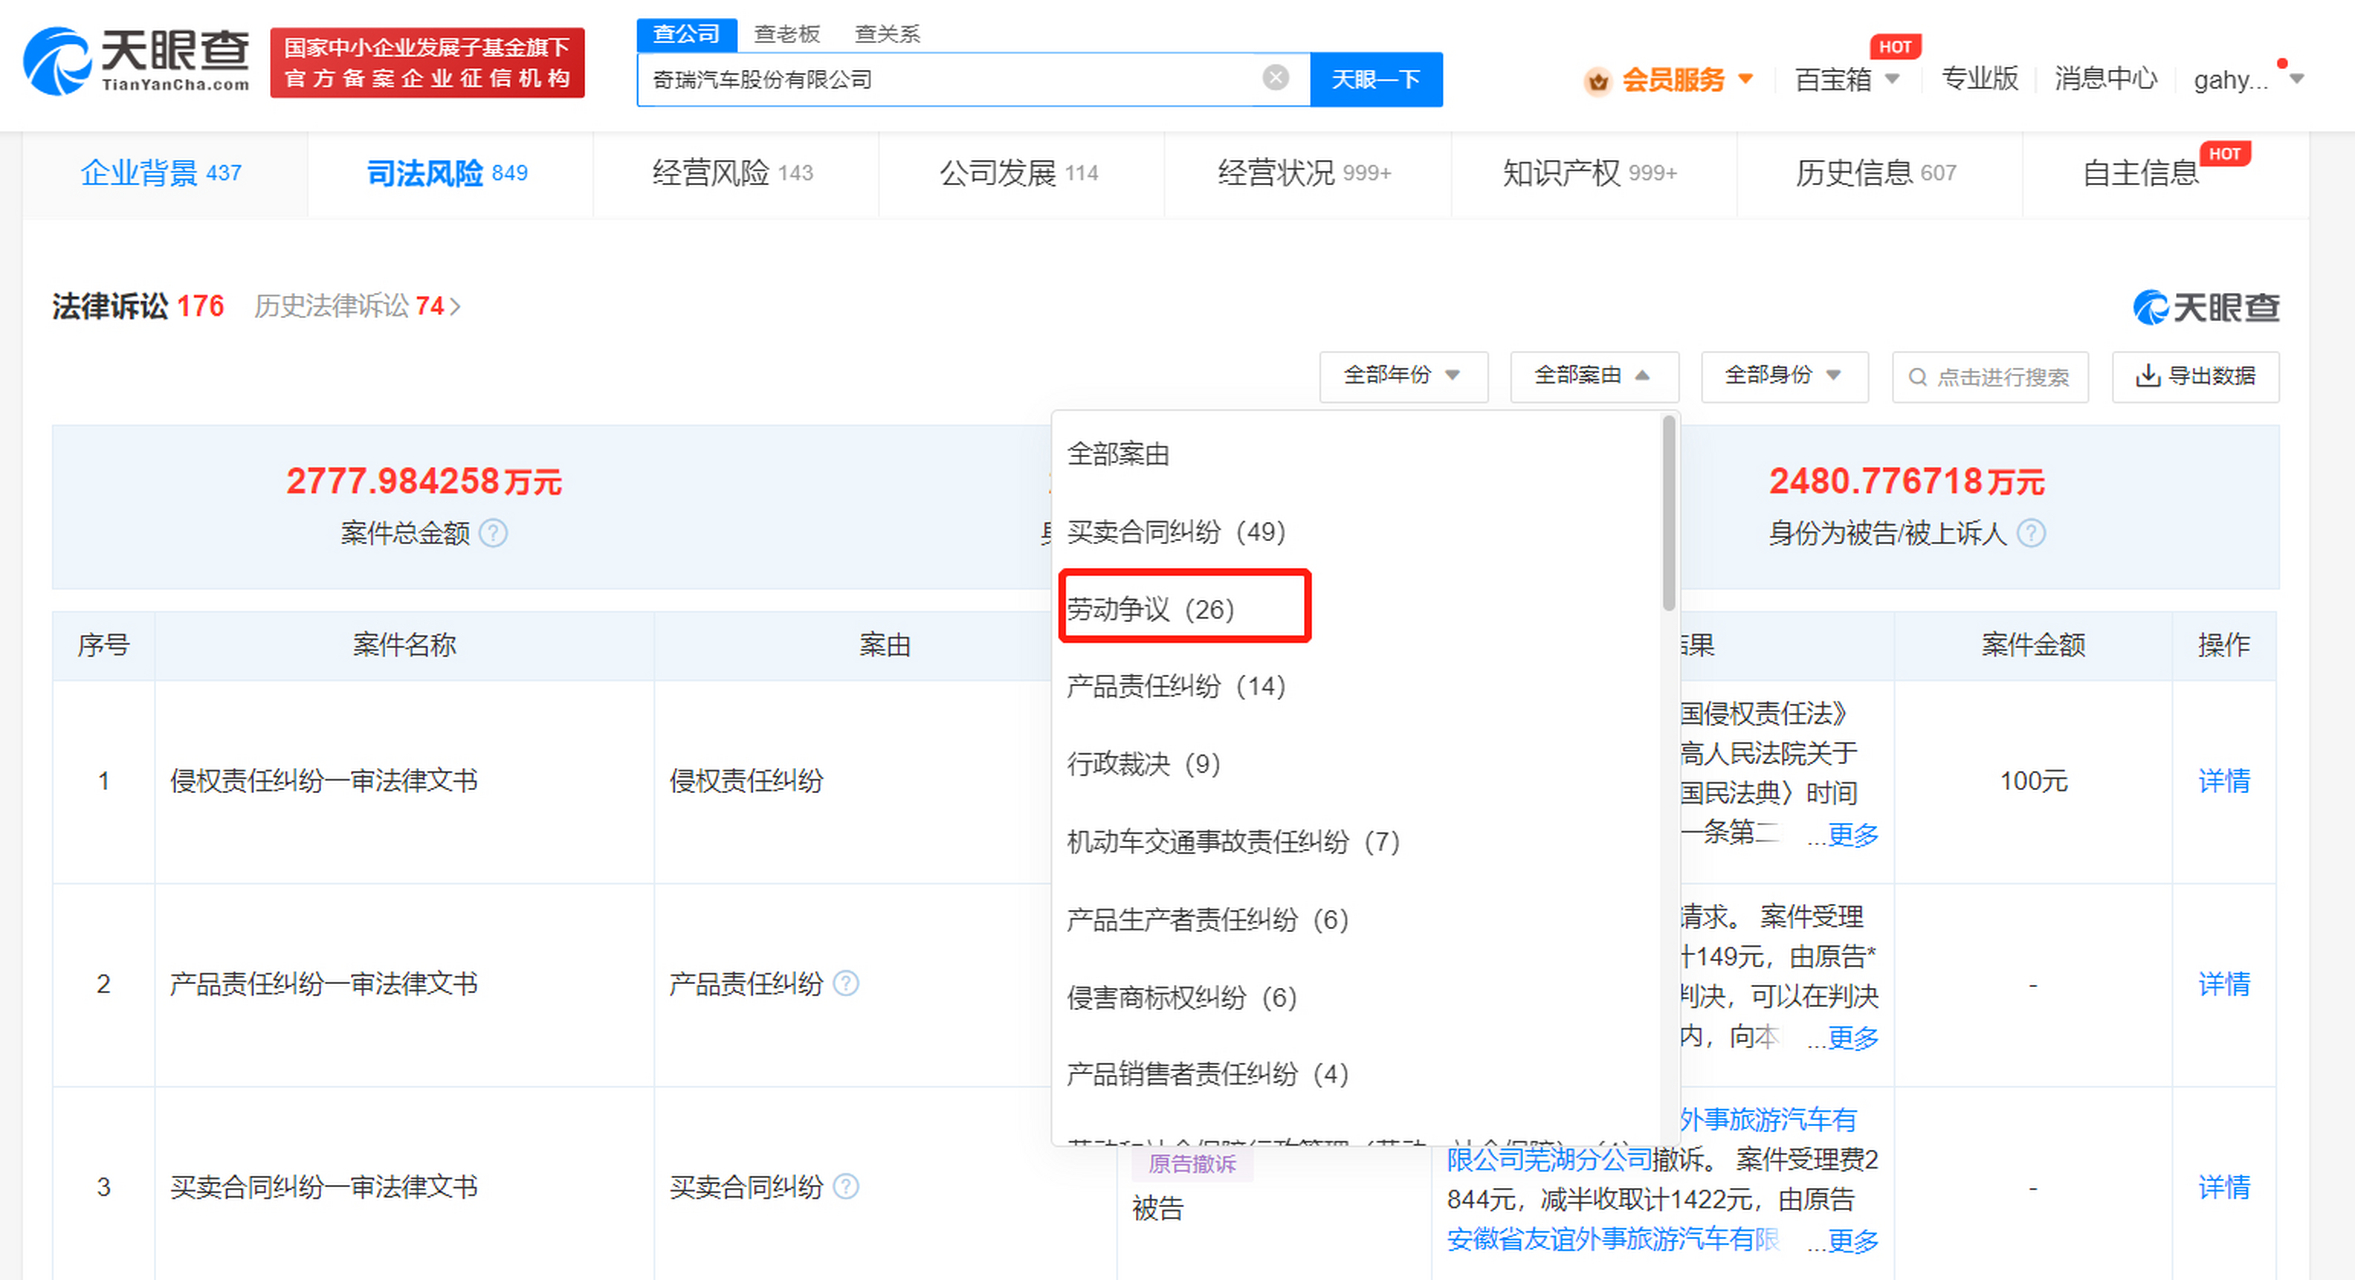
Task: Expand 更多 in row 3 result text
Action: pos(1853,1241)
